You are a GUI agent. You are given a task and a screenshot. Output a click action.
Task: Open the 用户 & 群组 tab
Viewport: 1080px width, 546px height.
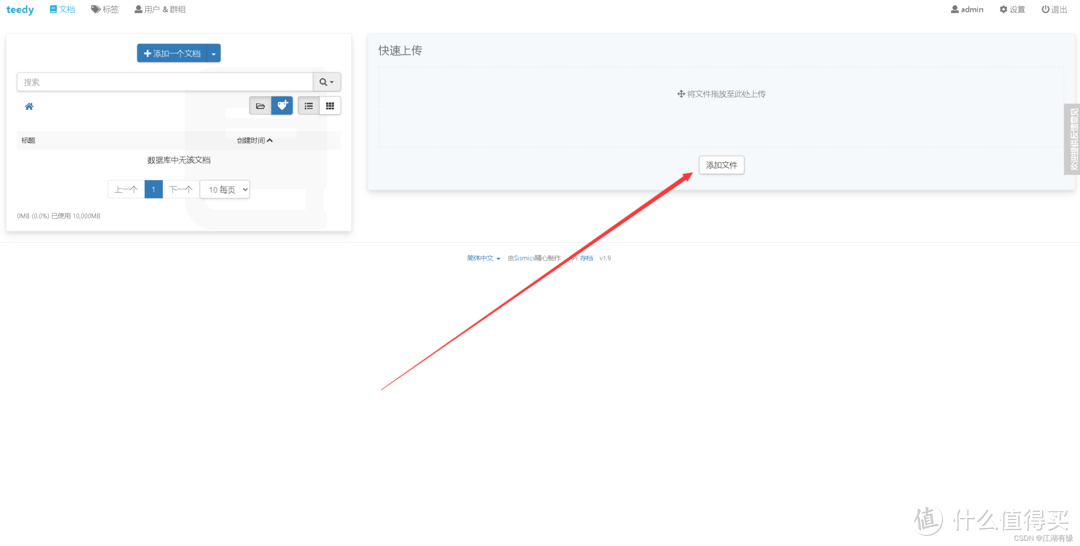[160, 10]
